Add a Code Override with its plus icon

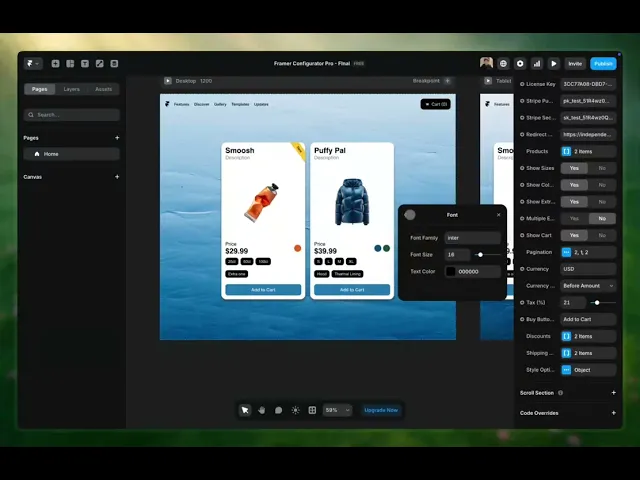[613, 413]
